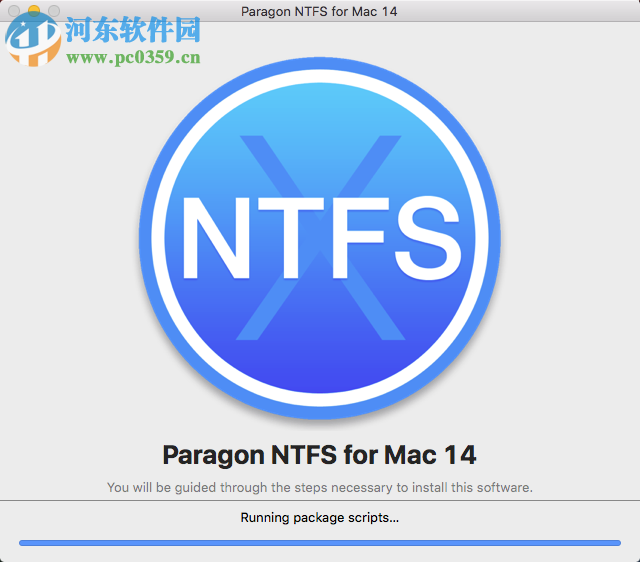Click the window title "Paragon NTFS for Mac 14"
Screen dimensions: 640x562
319,11
